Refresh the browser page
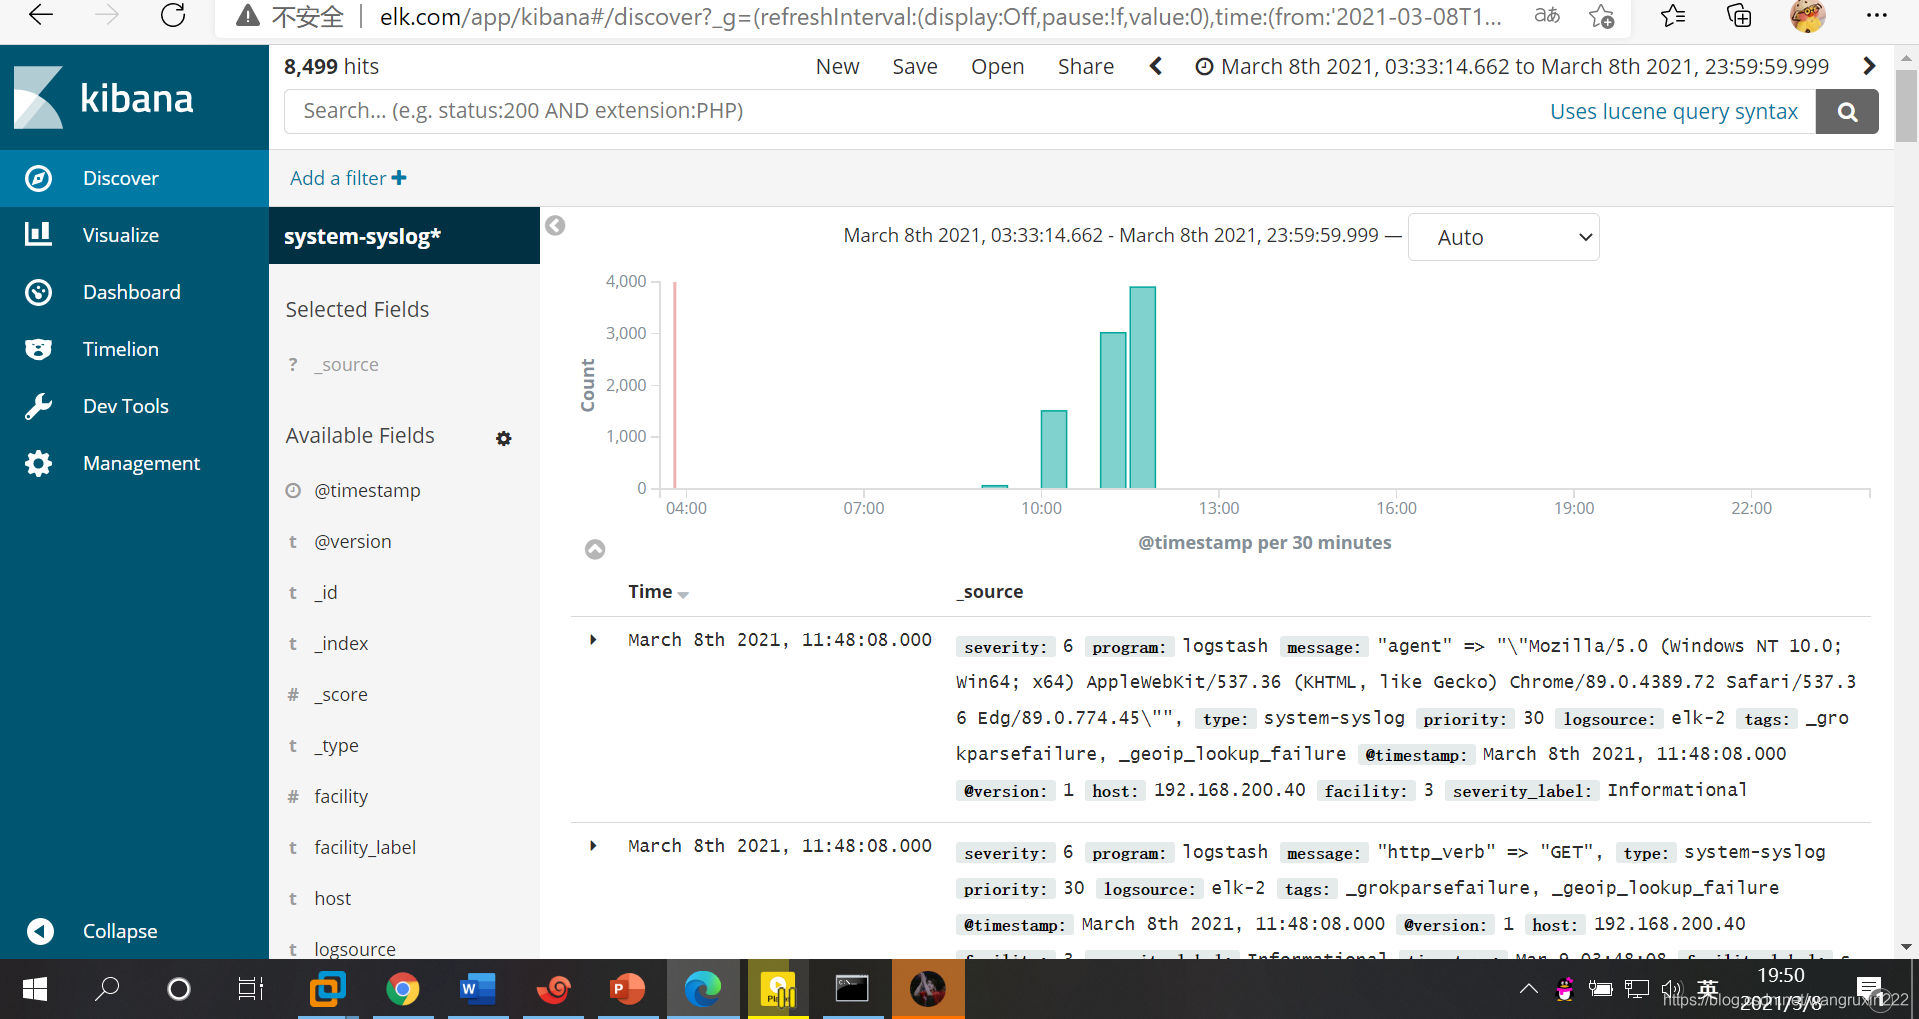Image resolution: width=1919 pixels, height=1019 pixels. point(173,15)
